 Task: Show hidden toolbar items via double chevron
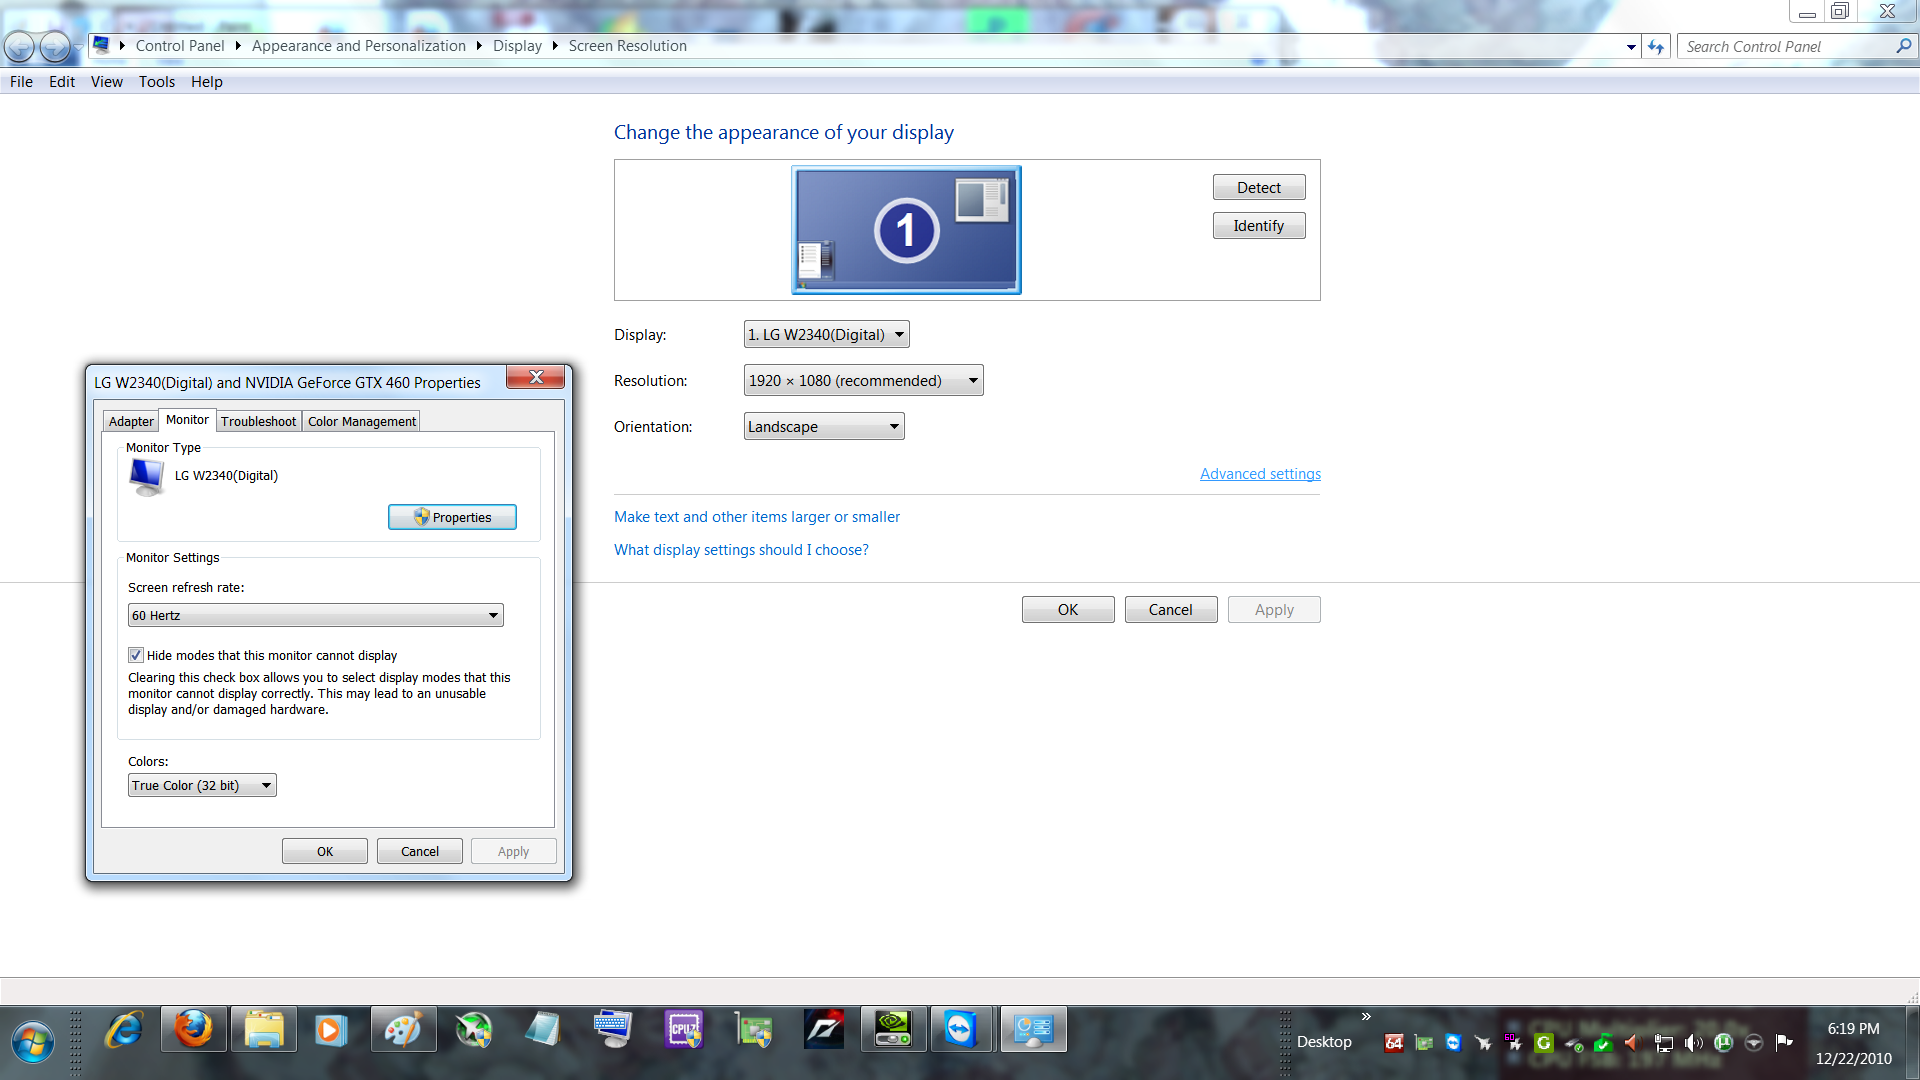[1366, 1016]
